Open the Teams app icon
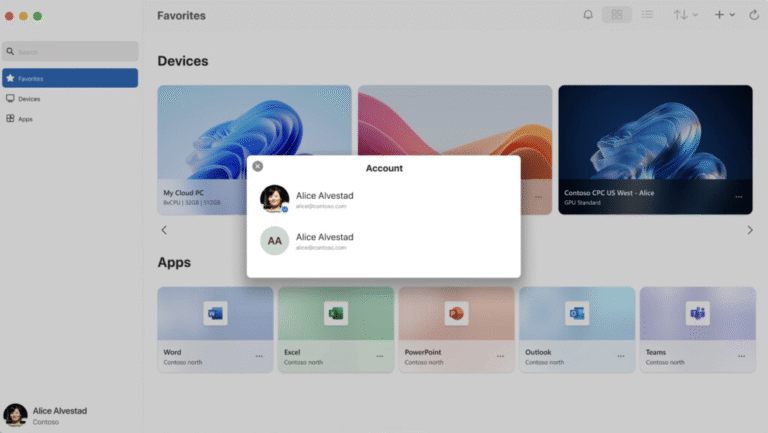The width and height of the screenshot is (768, 433). click(697, 313)
